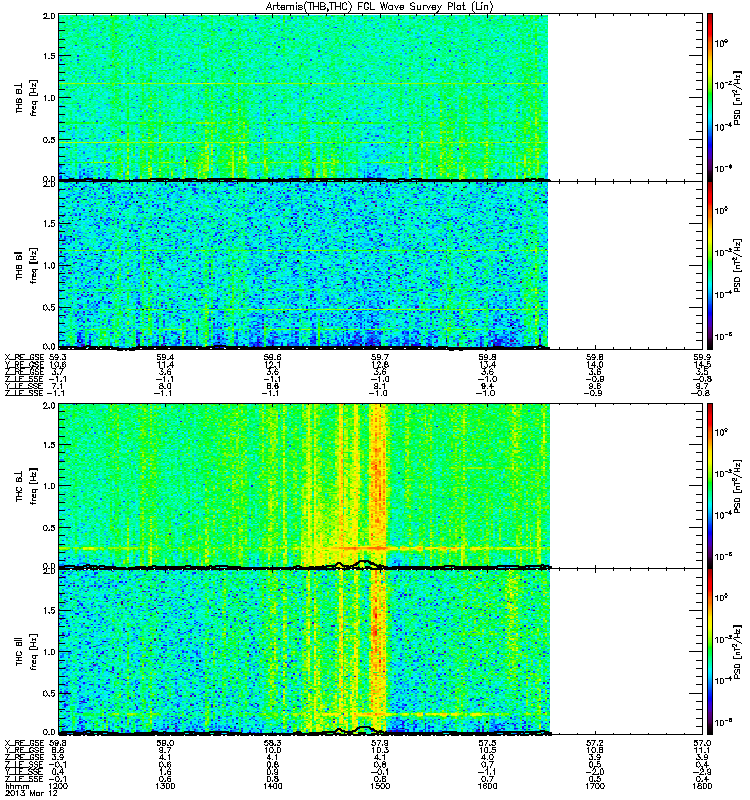This screenshot has height=800, width=750.
Task: Click the red burst in the THC B⊥ spectrogram
Action: pos(378,485)
